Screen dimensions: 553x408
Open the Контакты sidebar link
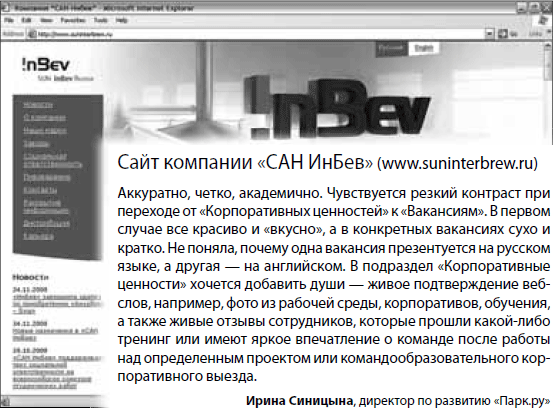(40, 190)
